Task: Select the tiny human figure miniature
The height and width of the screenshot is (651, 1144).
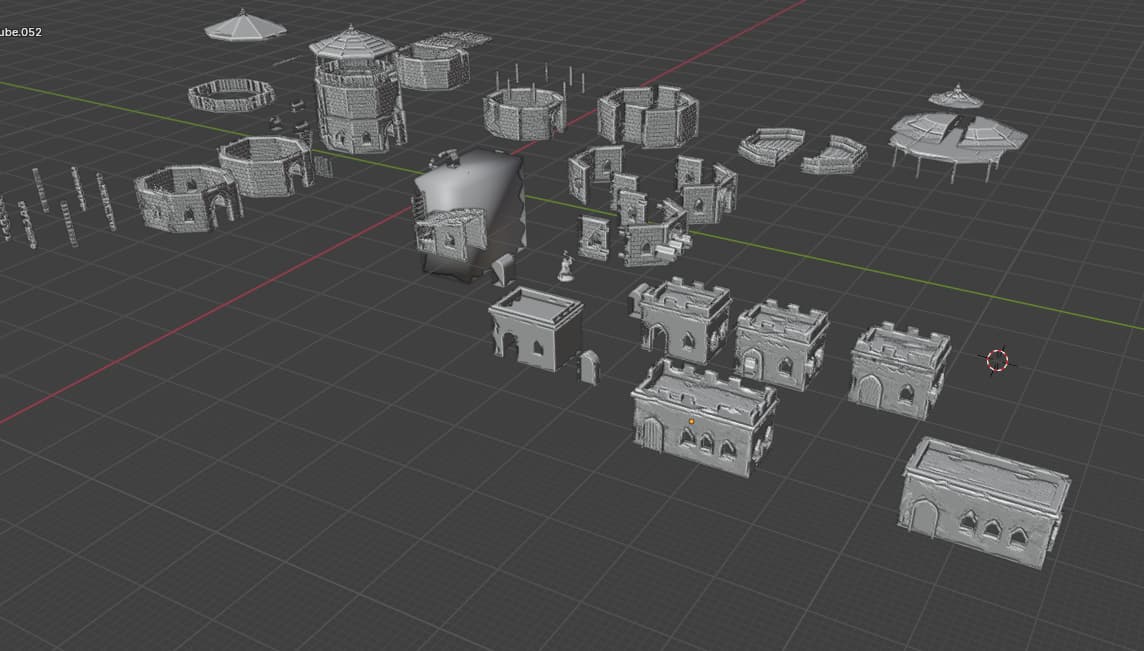Action: [x=565, y=267]
